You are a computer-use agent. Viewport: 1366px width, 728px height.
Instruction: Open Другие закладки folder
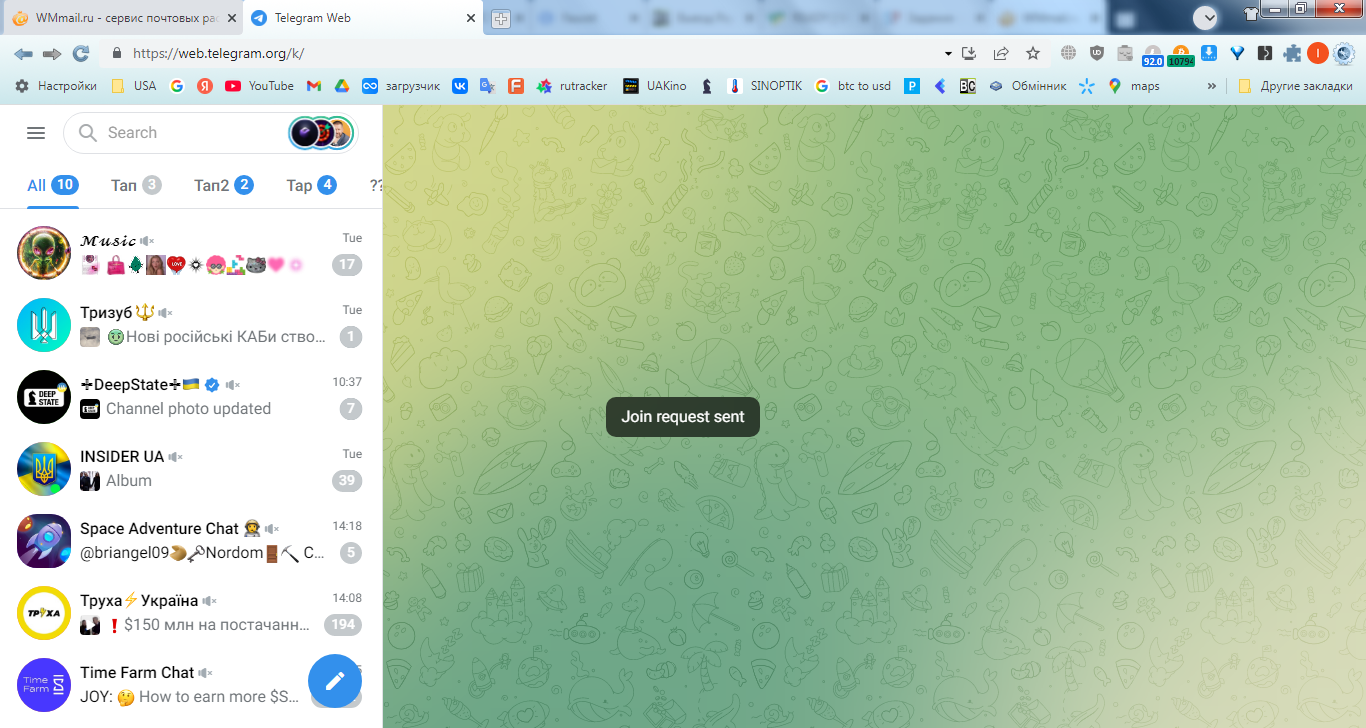coord(1295,86)
